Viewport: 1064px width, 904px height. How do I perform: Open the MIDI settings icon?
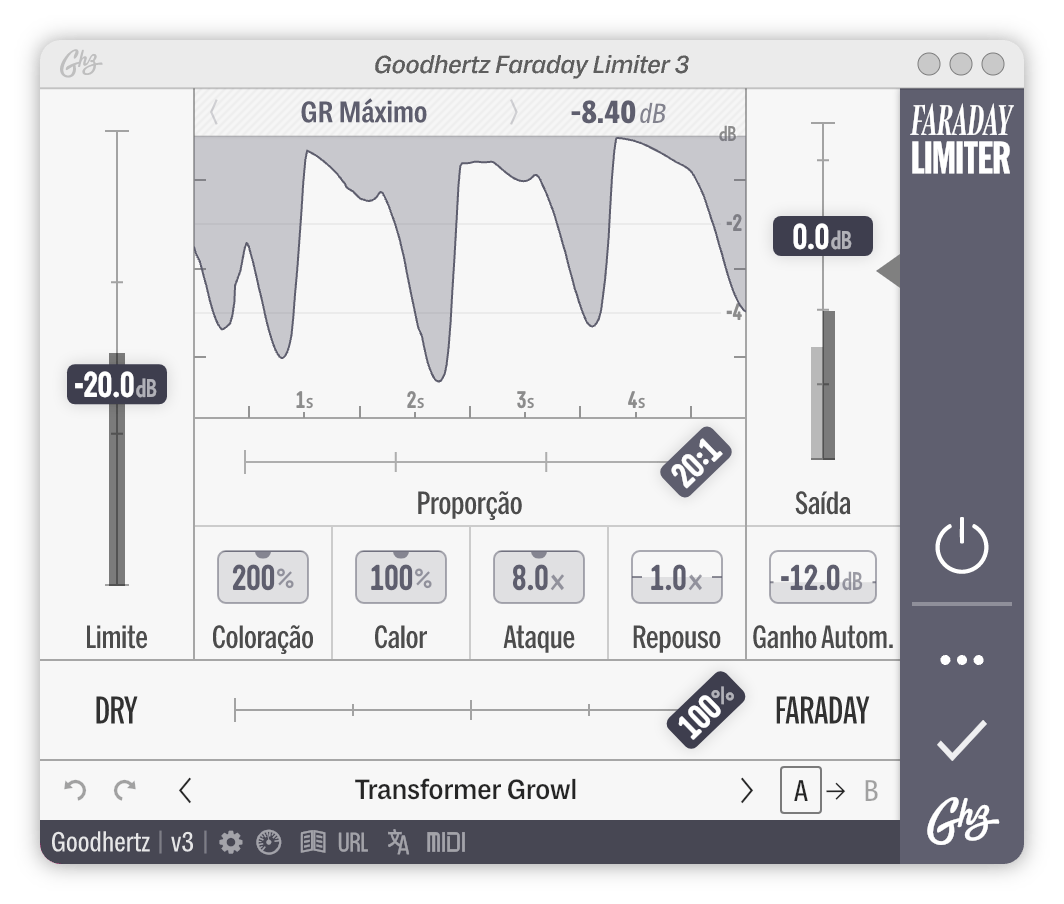(x=446, y=843)
